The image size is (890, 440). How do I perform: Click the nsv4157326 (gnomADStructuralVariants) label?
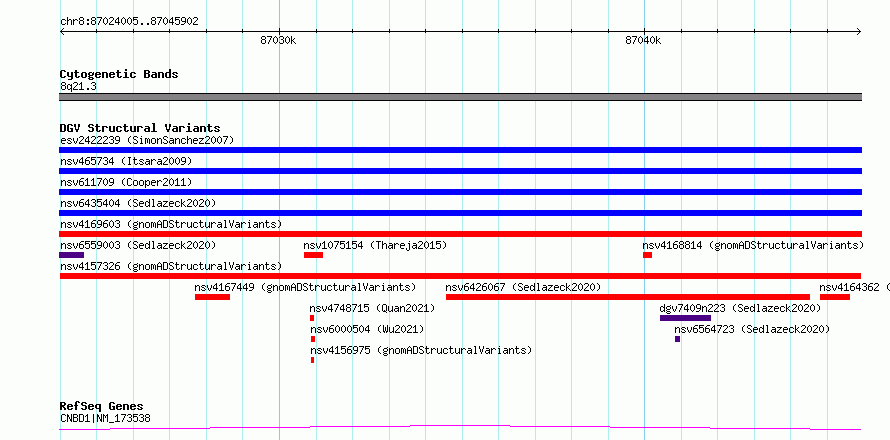point(171,266)
